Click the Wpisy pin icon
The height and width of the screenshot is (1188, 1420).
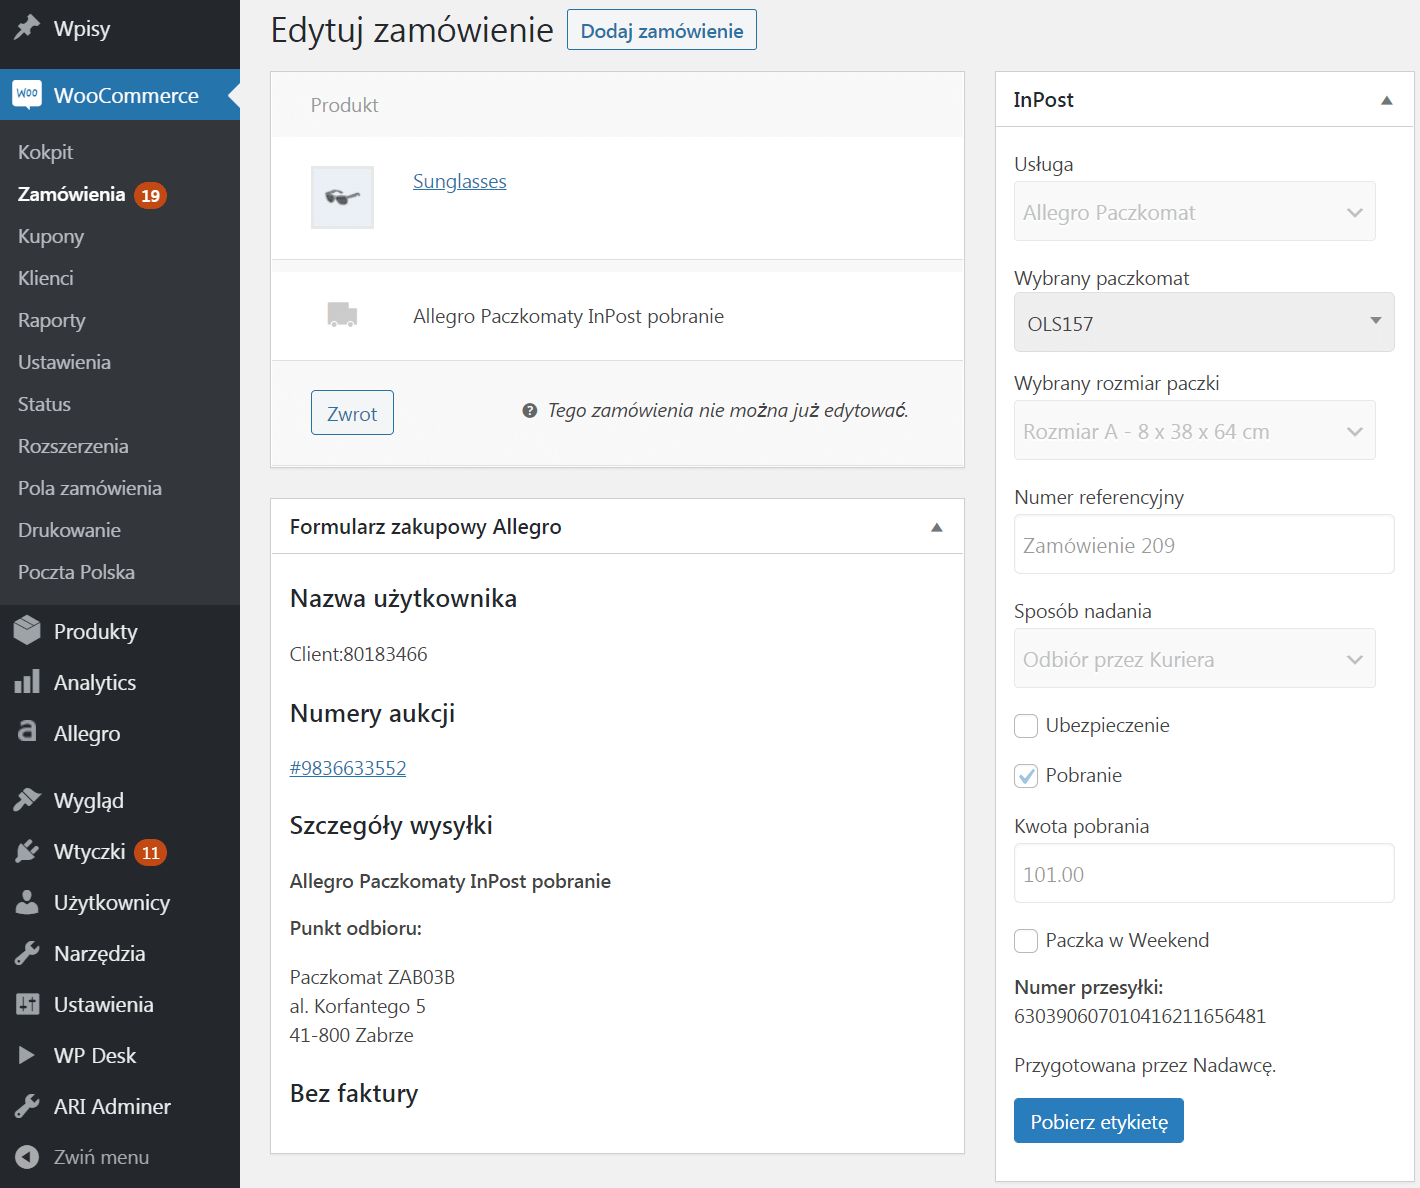[x=27, y=28]
